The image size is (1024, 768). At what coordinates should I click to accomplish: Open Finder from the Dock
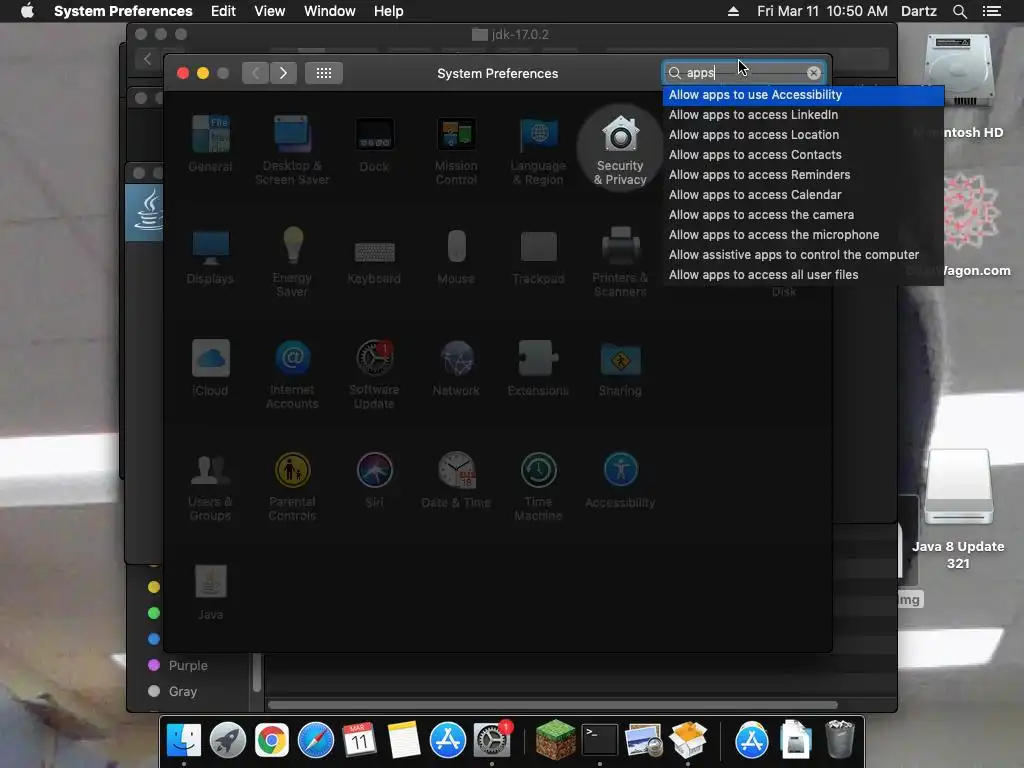184,739
